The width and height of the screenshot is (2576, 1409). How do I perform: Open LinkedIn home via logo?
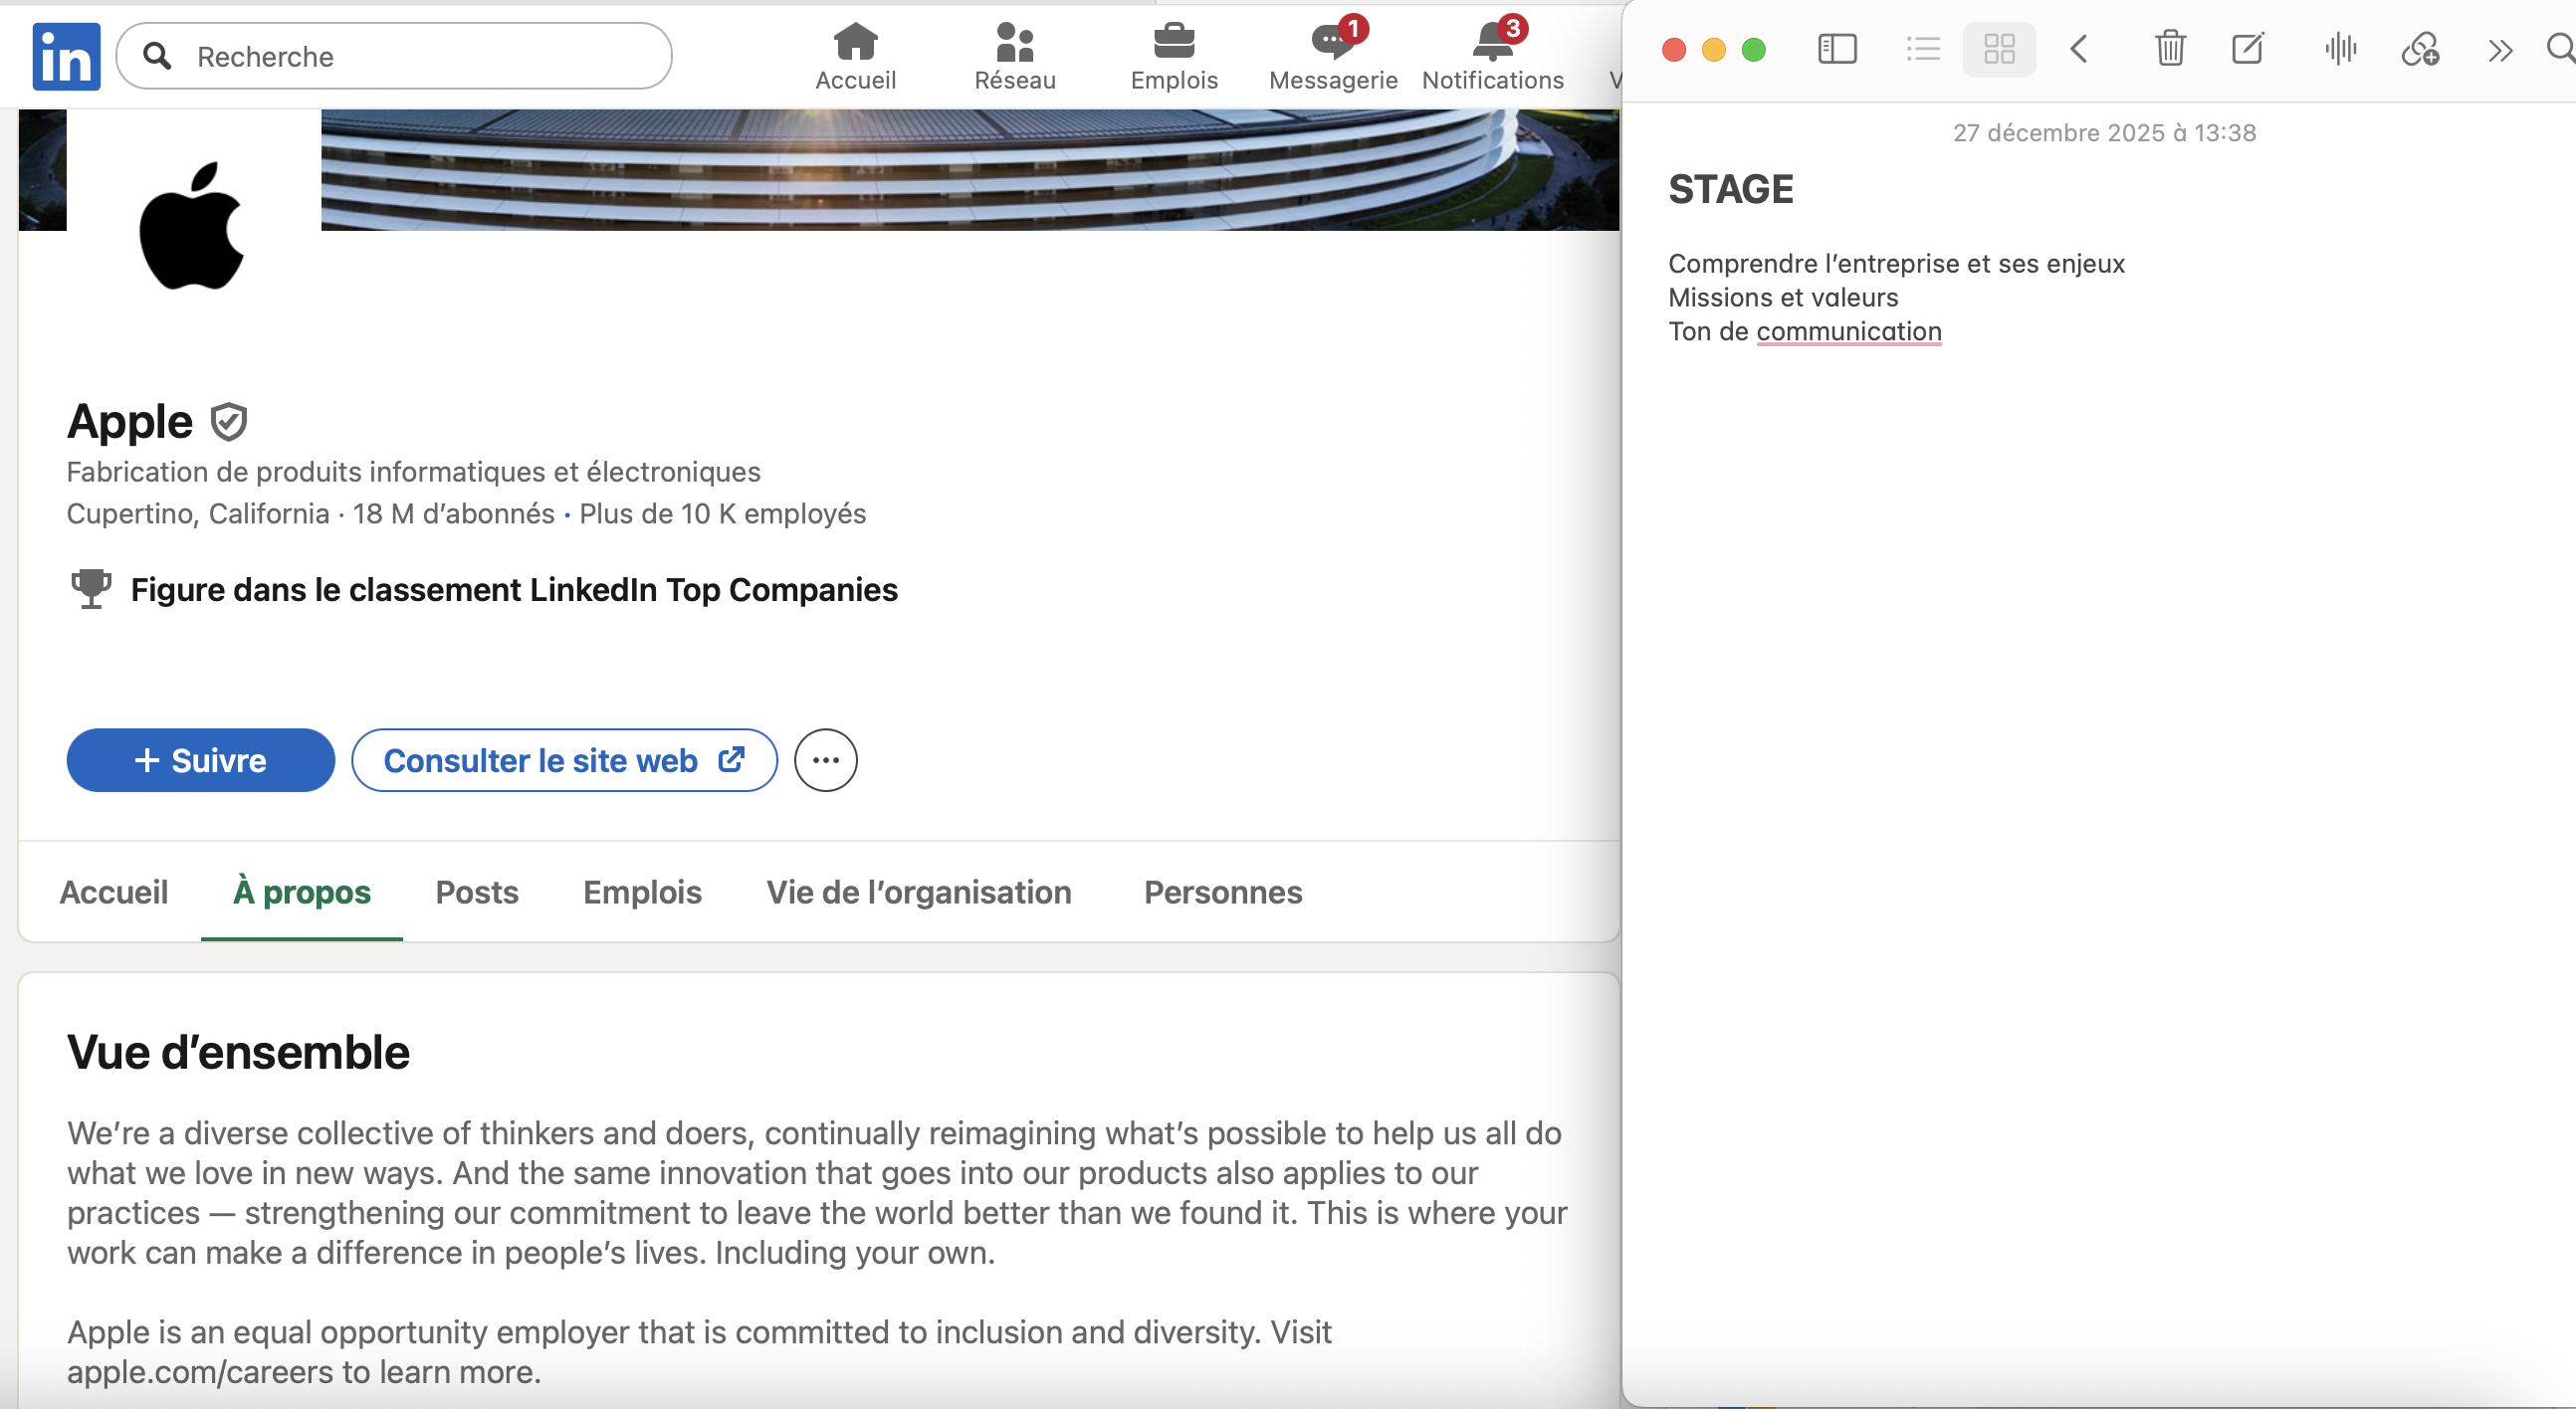click(66, 56)
